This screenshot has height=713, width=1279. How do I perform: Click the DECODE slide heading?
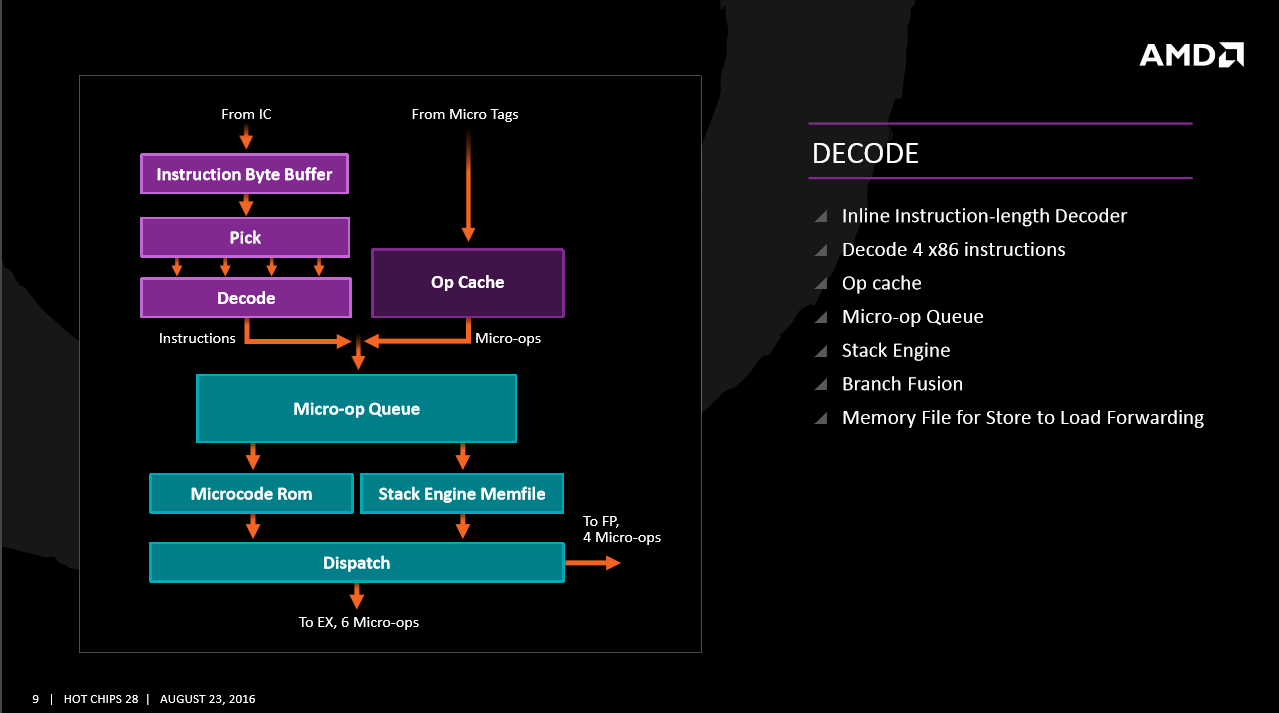coord(865,153)
